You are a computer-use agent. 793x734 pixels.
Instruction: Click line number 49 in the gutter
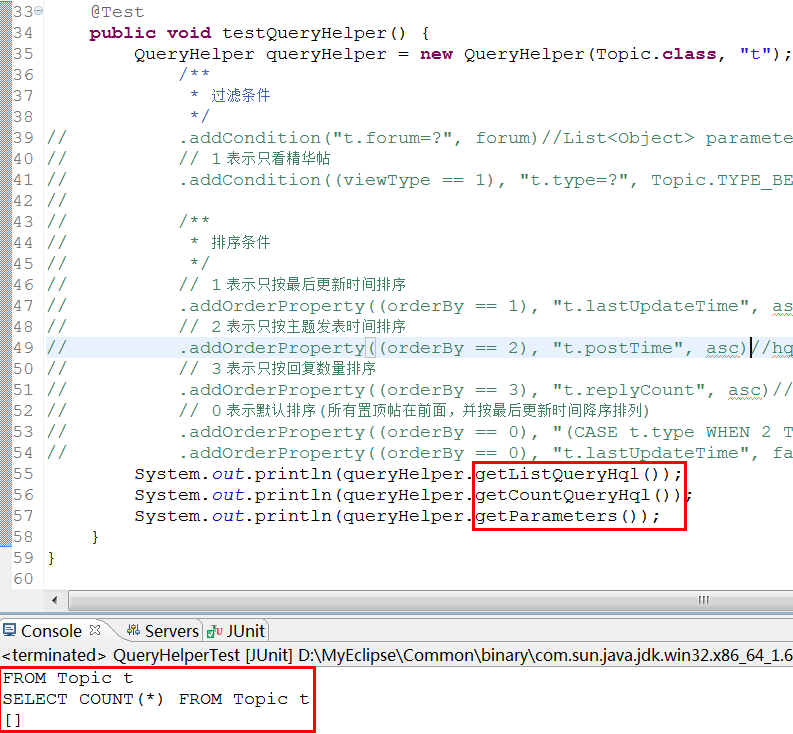[23, 348]
